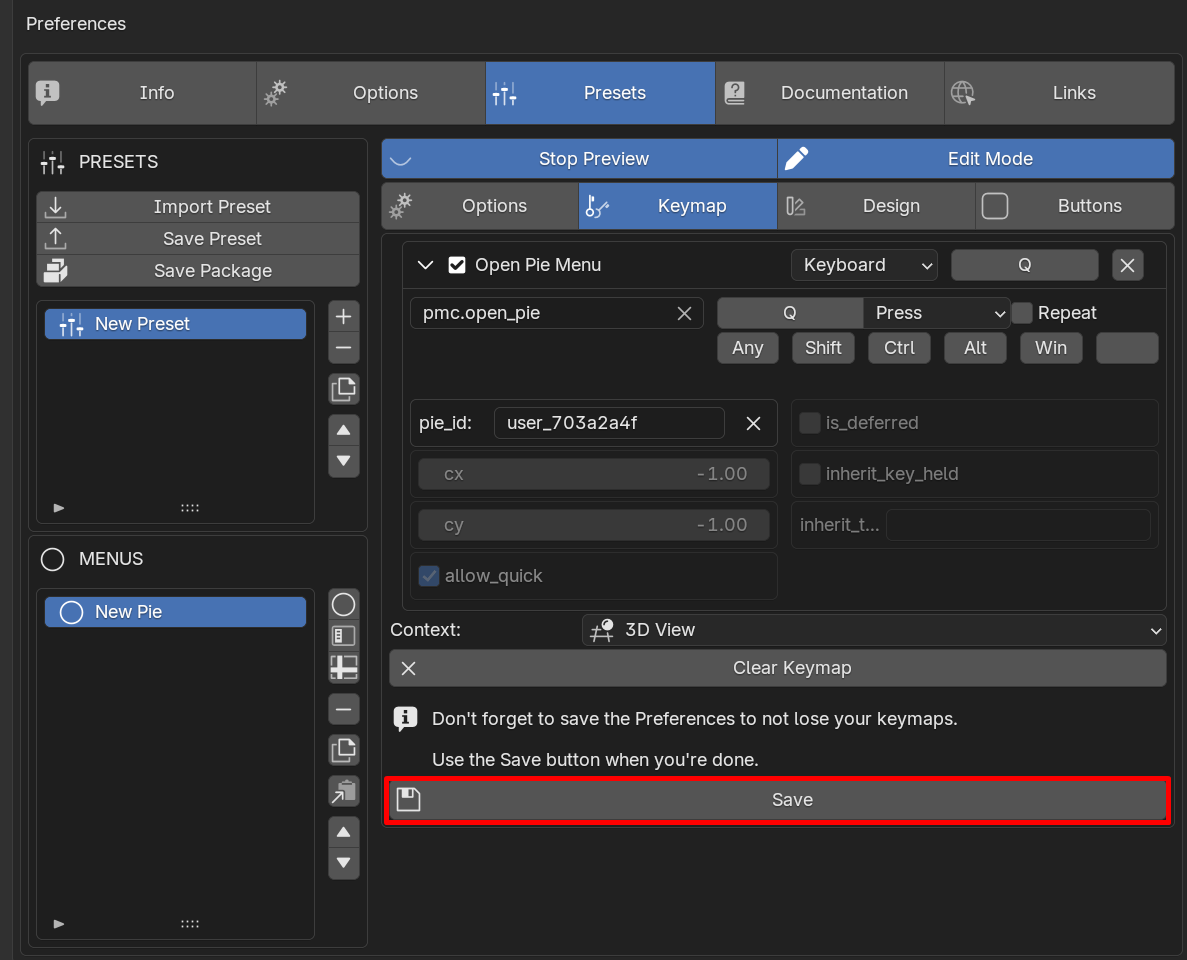
Task: Click the menus list grip handle
Action: [190, 924]
